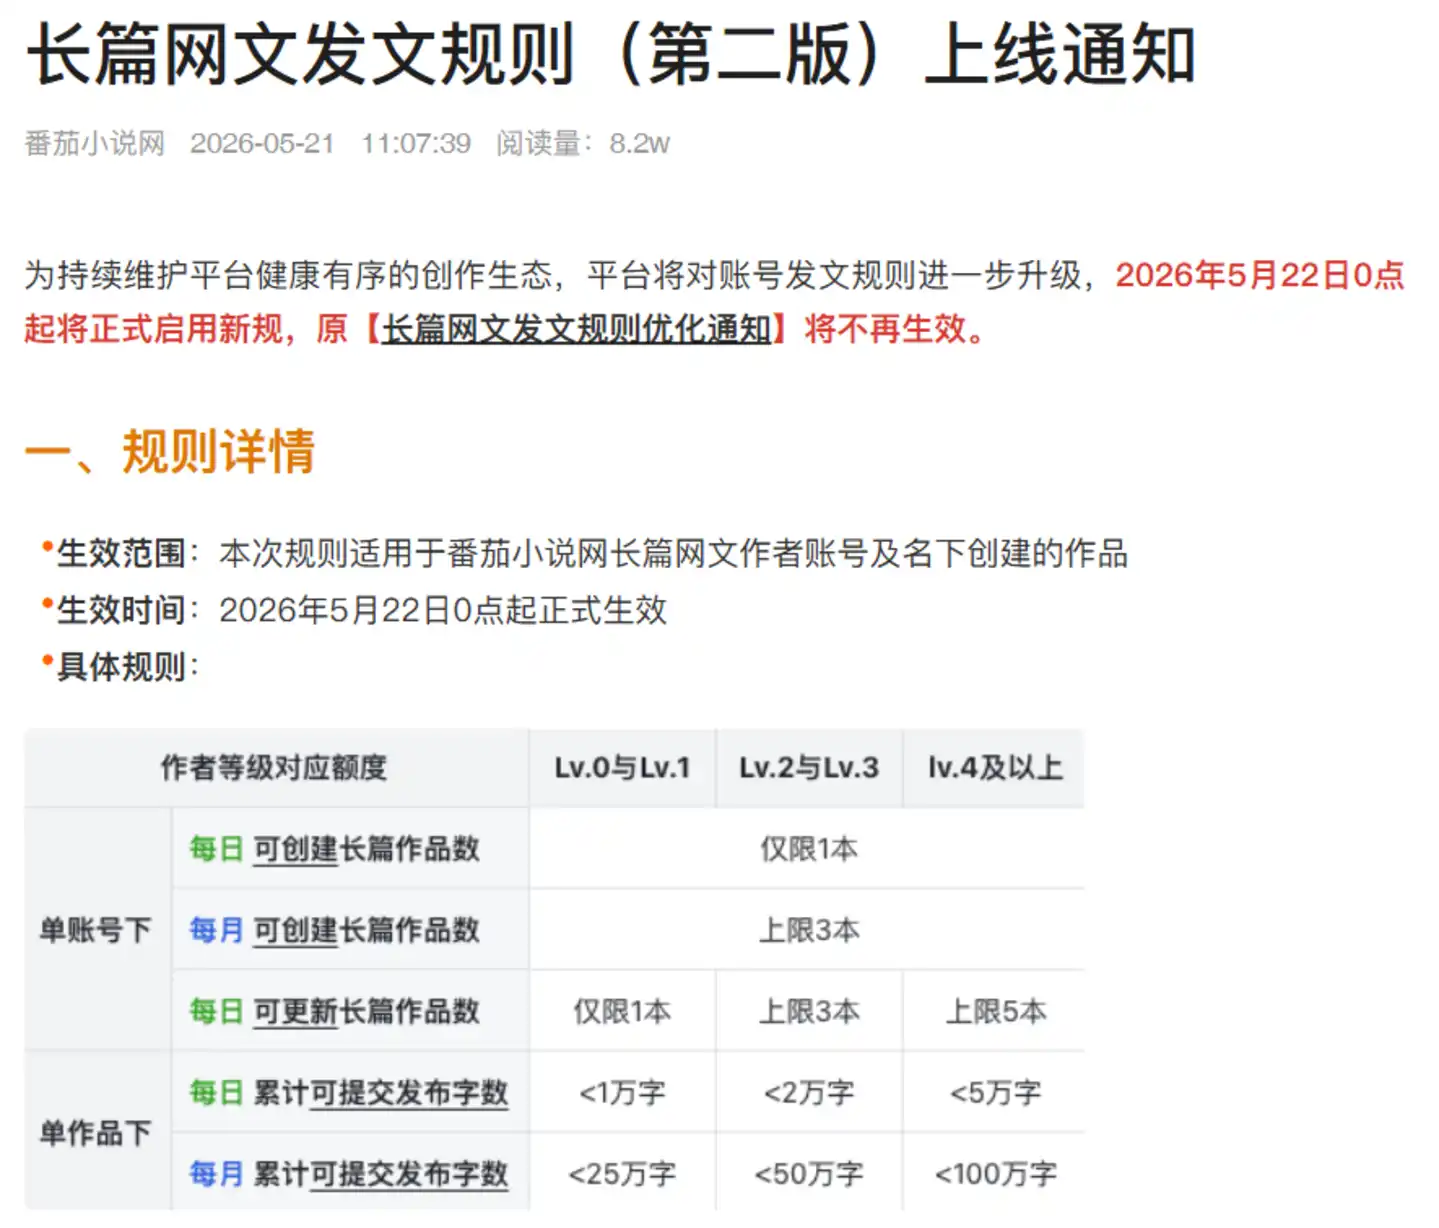The width and height of the screenshot is (1439, 1228).
Task: Click the 阅读量: 8.2w read count
Action: coord(583,143)
